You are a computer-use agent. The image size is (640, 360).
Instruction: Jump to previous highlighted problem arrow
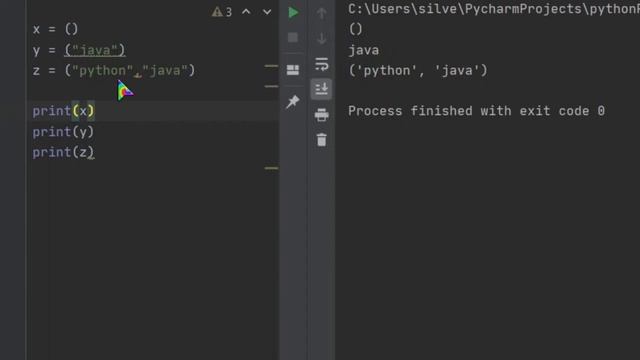pyautogui.click(x=246, y=12)
